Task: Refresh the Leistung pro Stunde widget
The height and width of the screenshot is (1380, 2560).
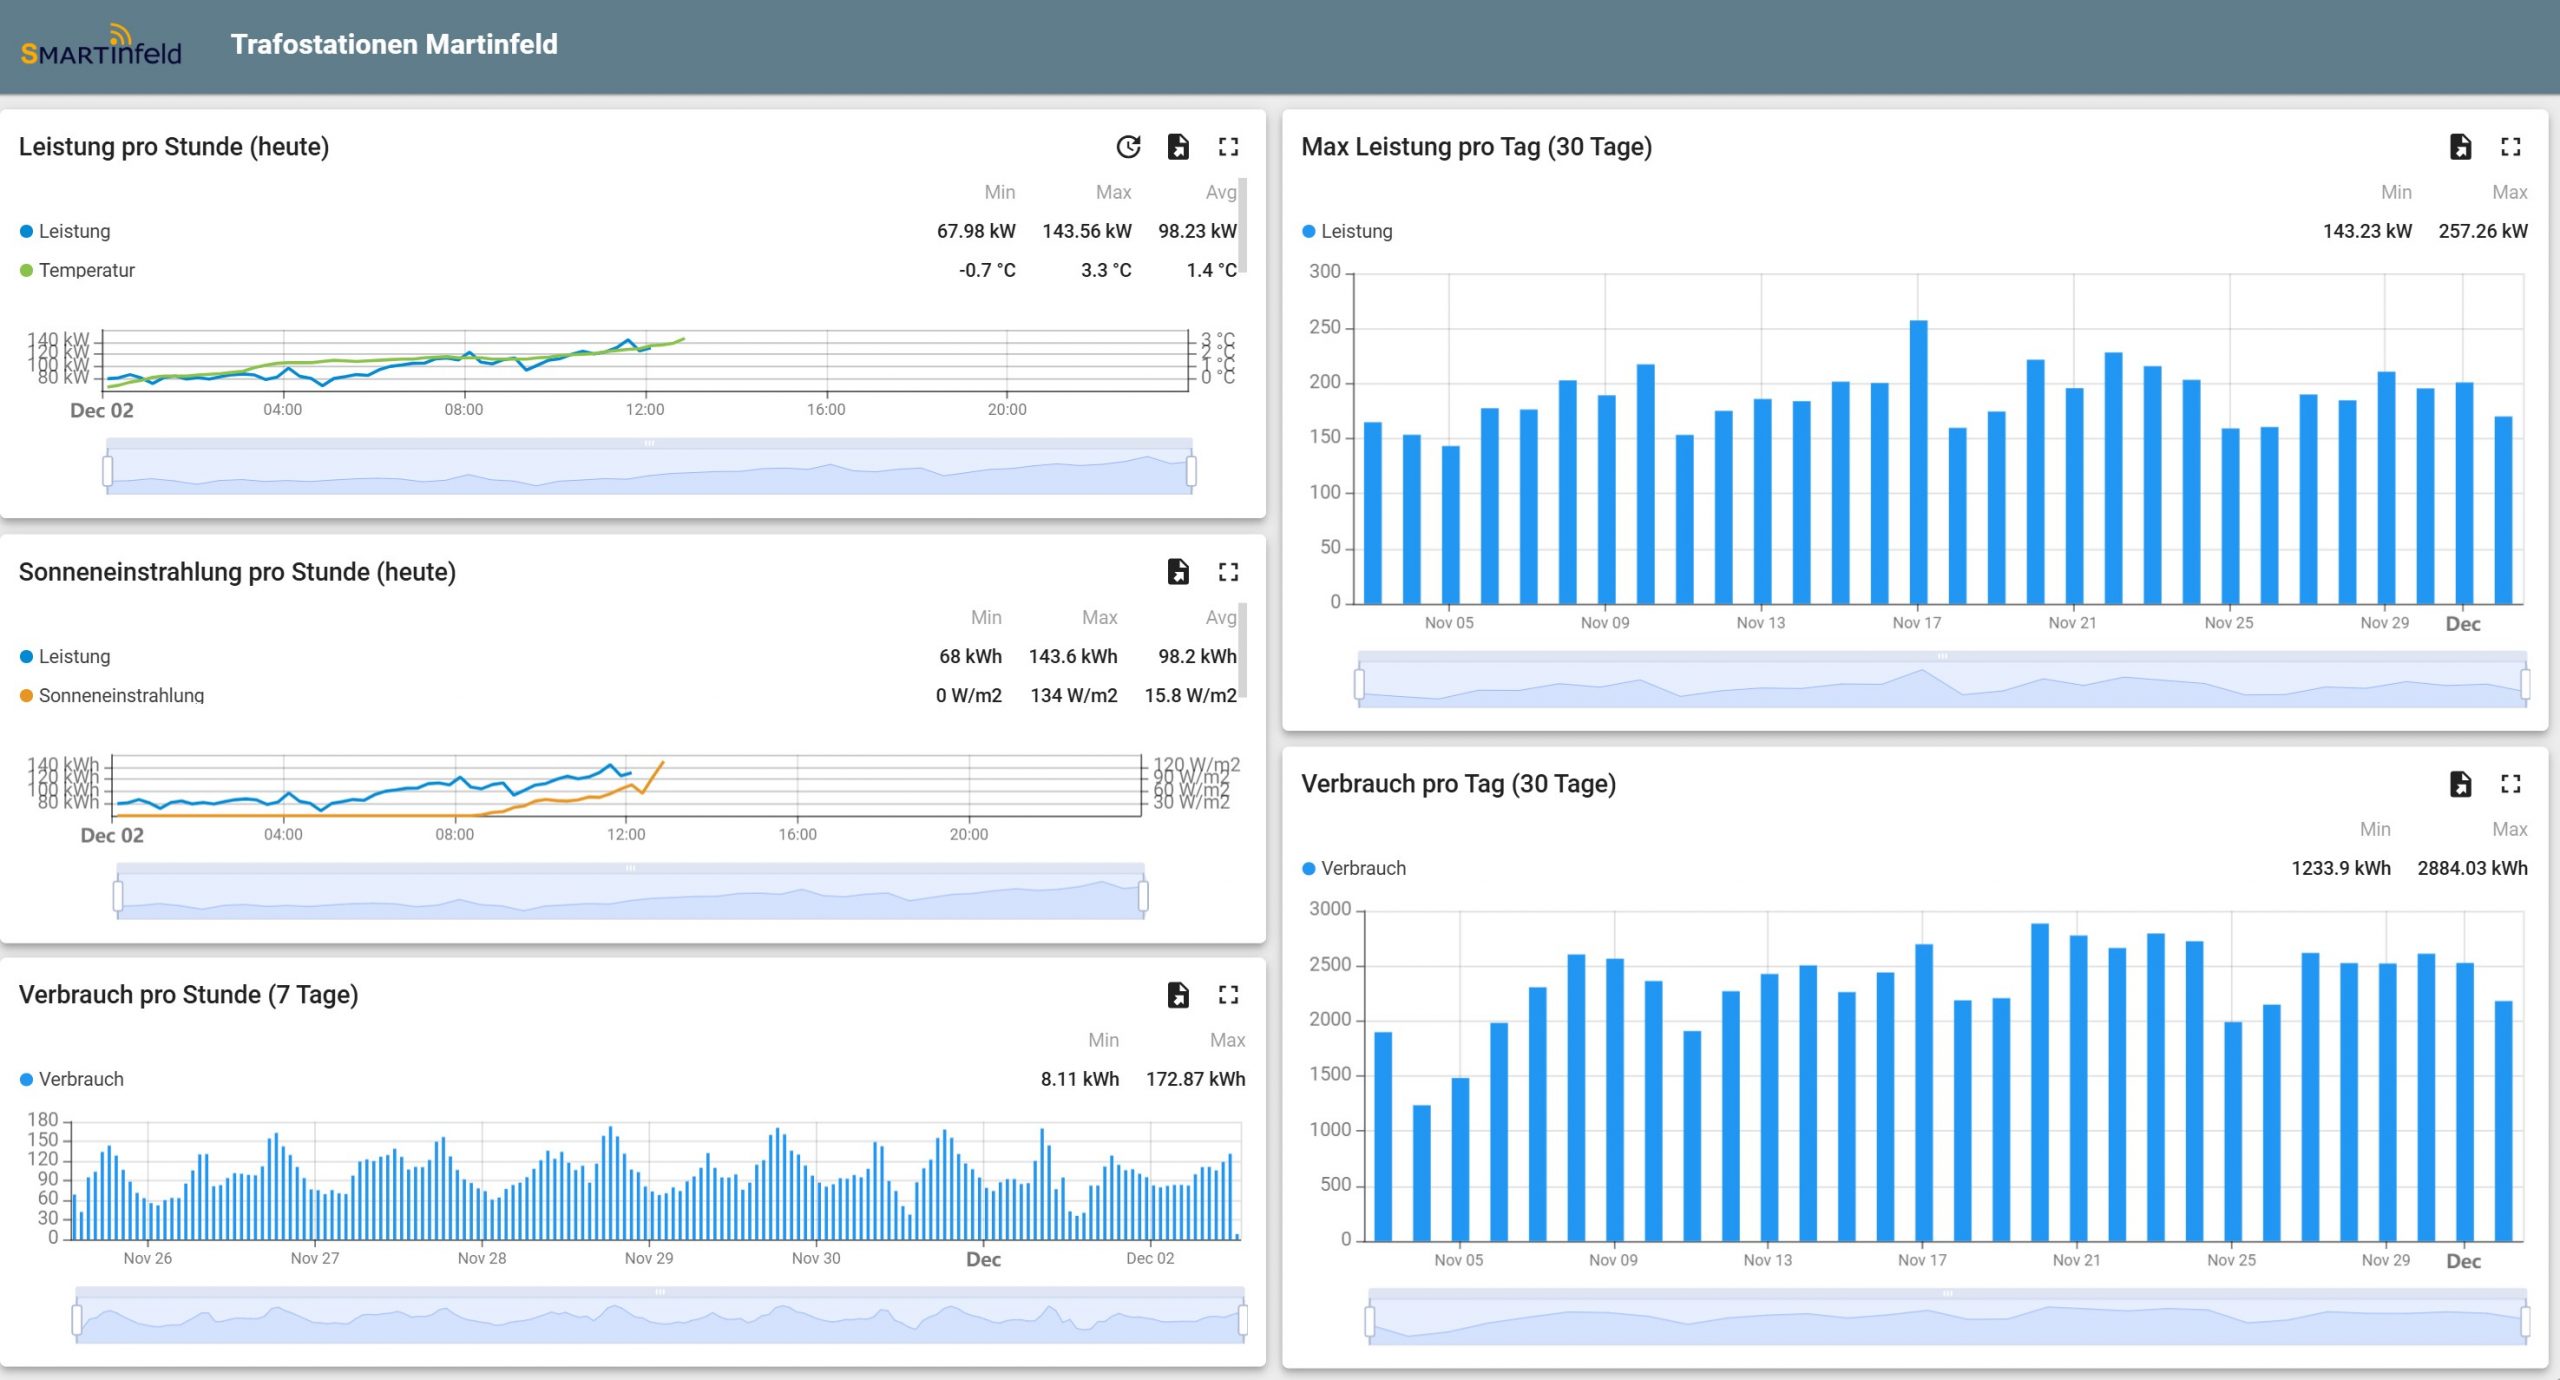Action: [1128, 147]
